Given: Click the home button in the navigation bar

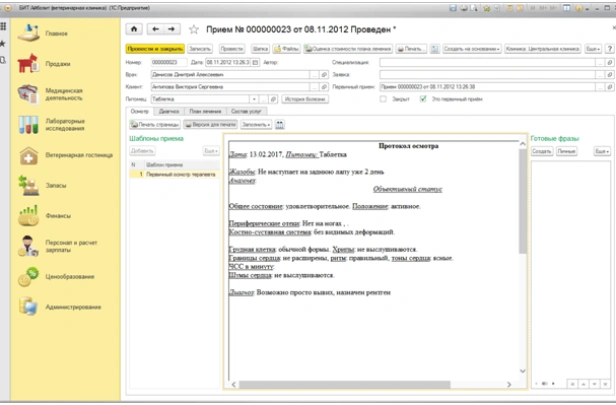Looking at the screenshot, I should point(136,31).
